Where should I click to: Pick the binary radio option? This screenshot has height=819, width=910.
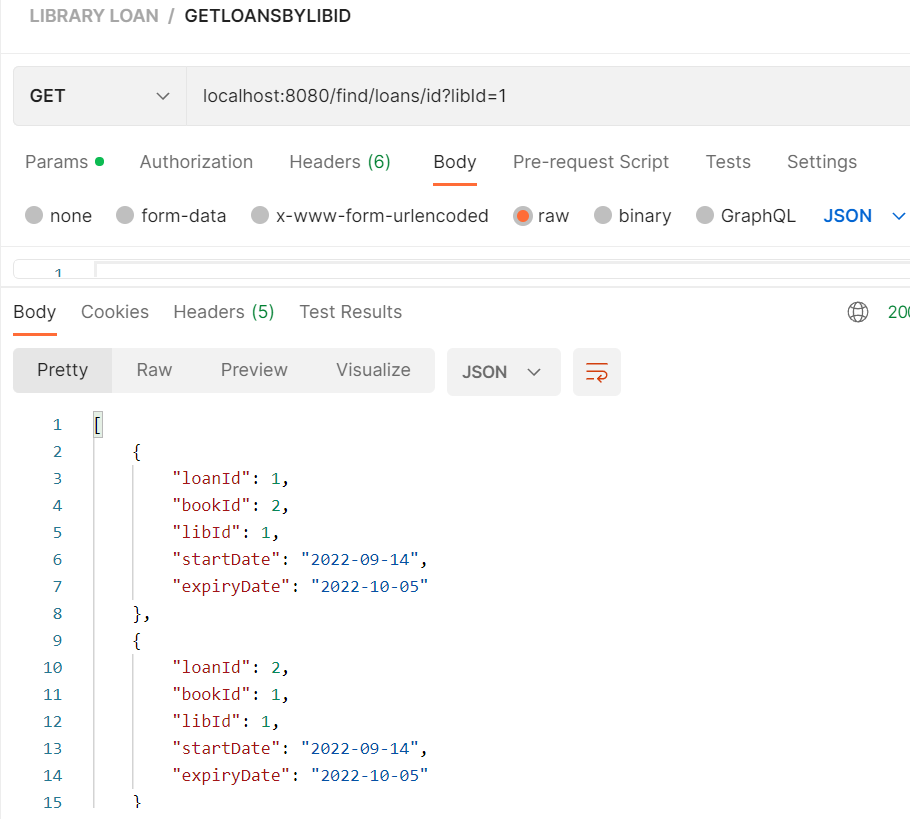click(x=603, y=215)
